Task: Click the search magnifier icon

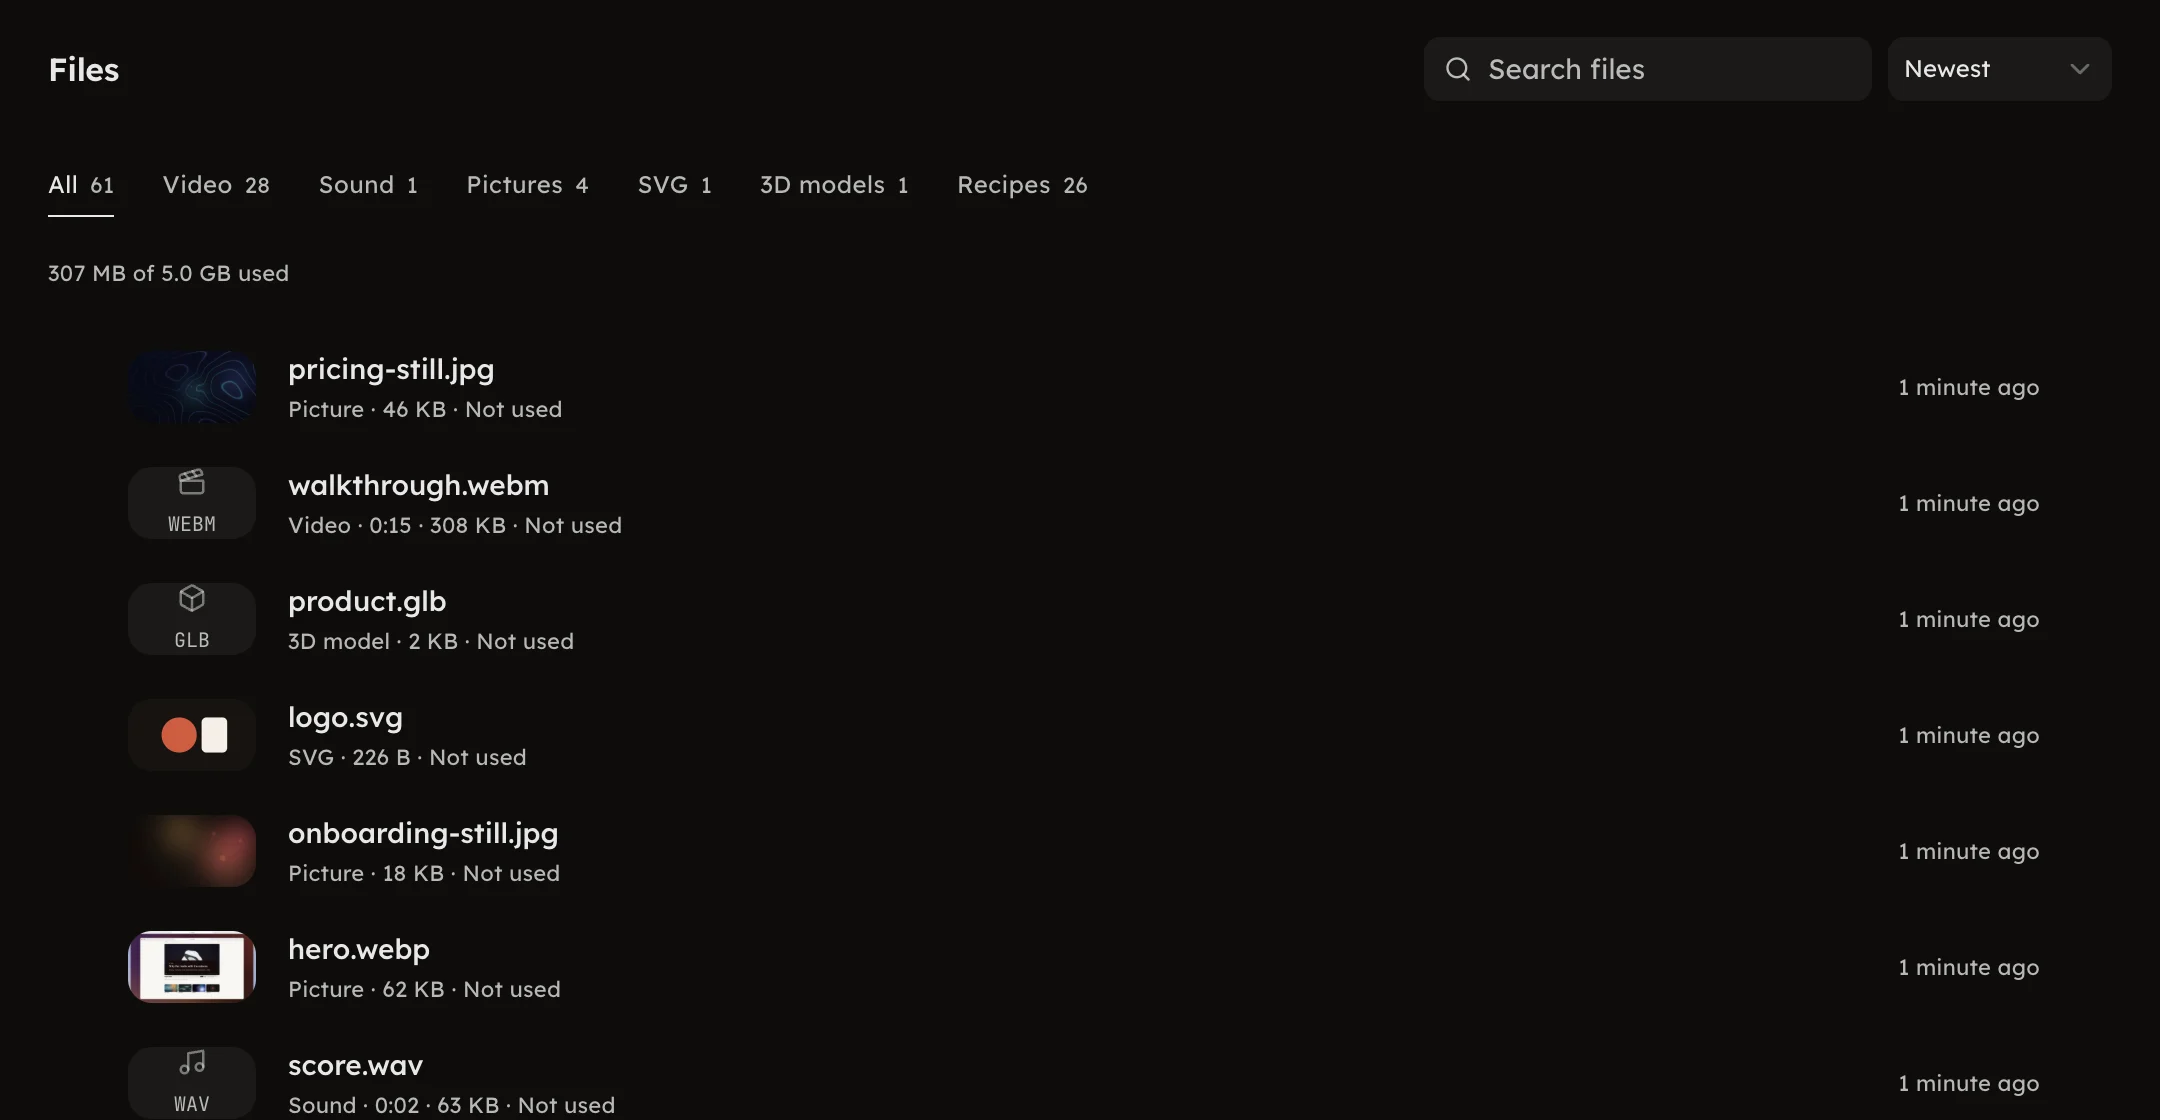Action: pyautogui.click(x=1458, y=69)
